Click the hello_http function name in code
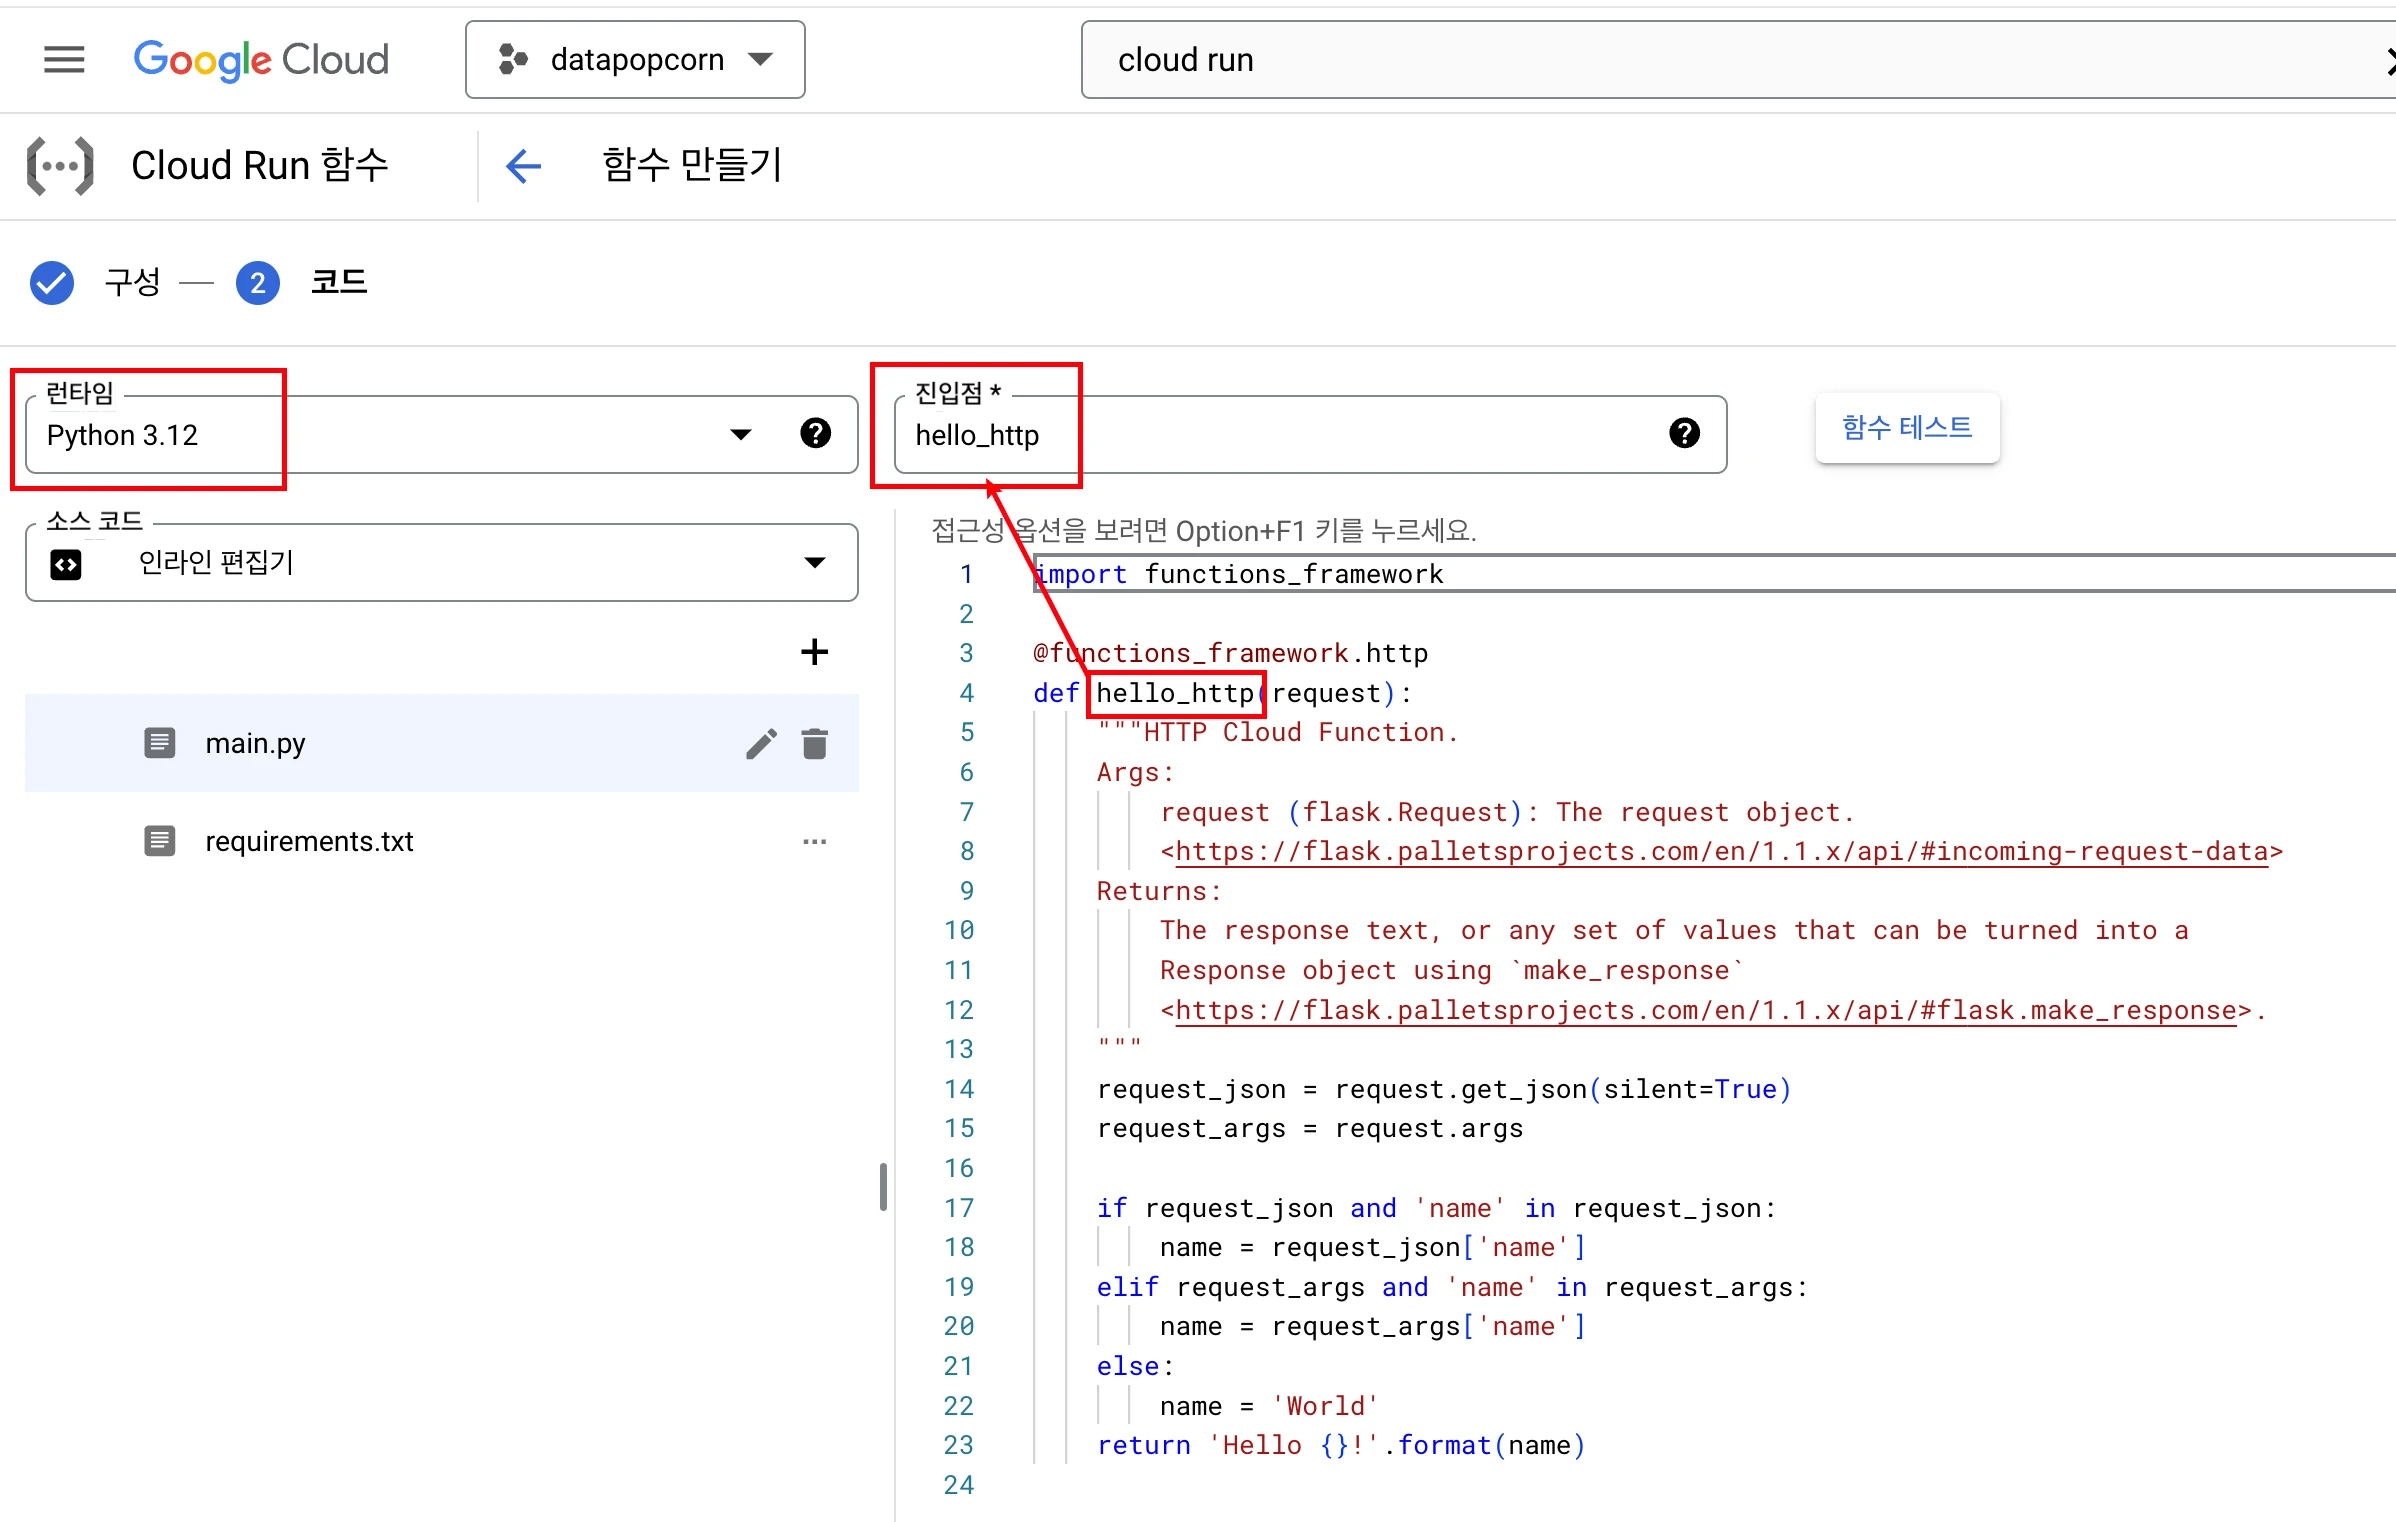 [1175, 693]
